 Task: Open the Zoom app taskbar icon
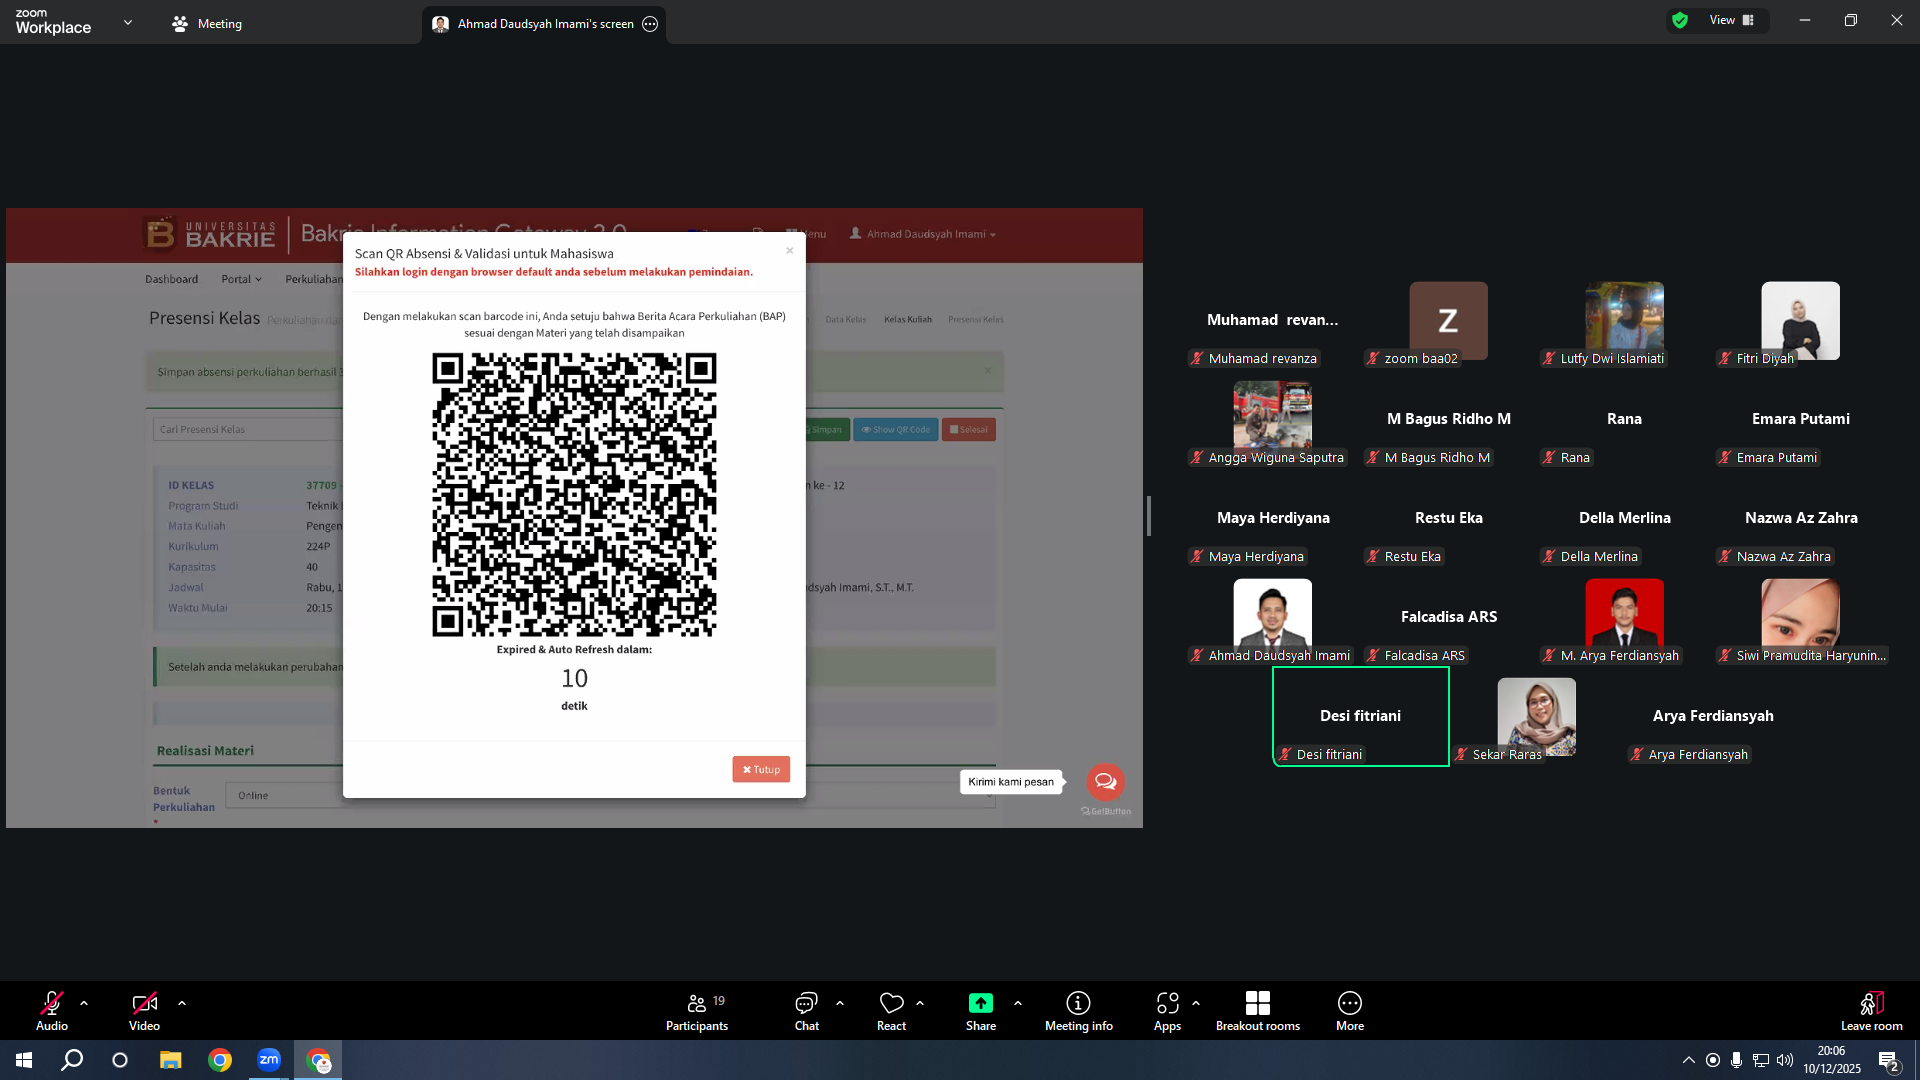click(x=269, y=1060)
